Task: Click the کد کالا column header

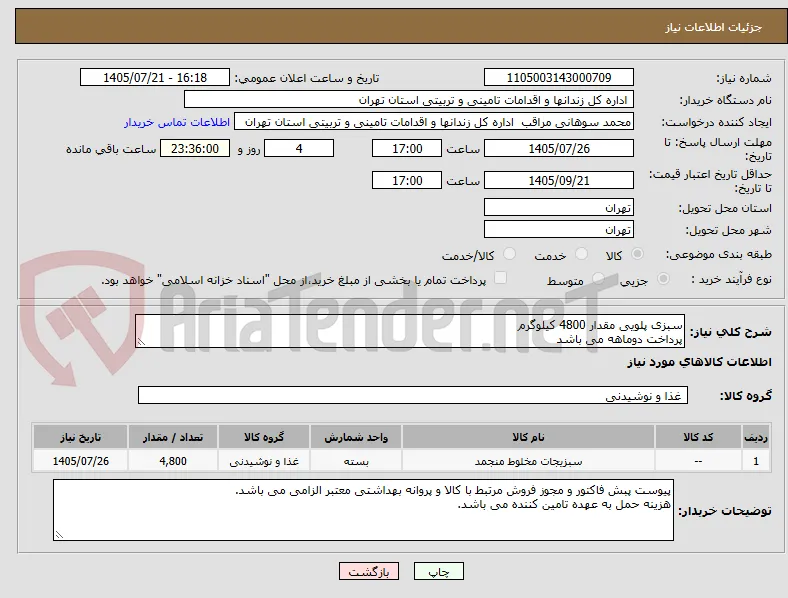Action: click(x=698, y=437)
